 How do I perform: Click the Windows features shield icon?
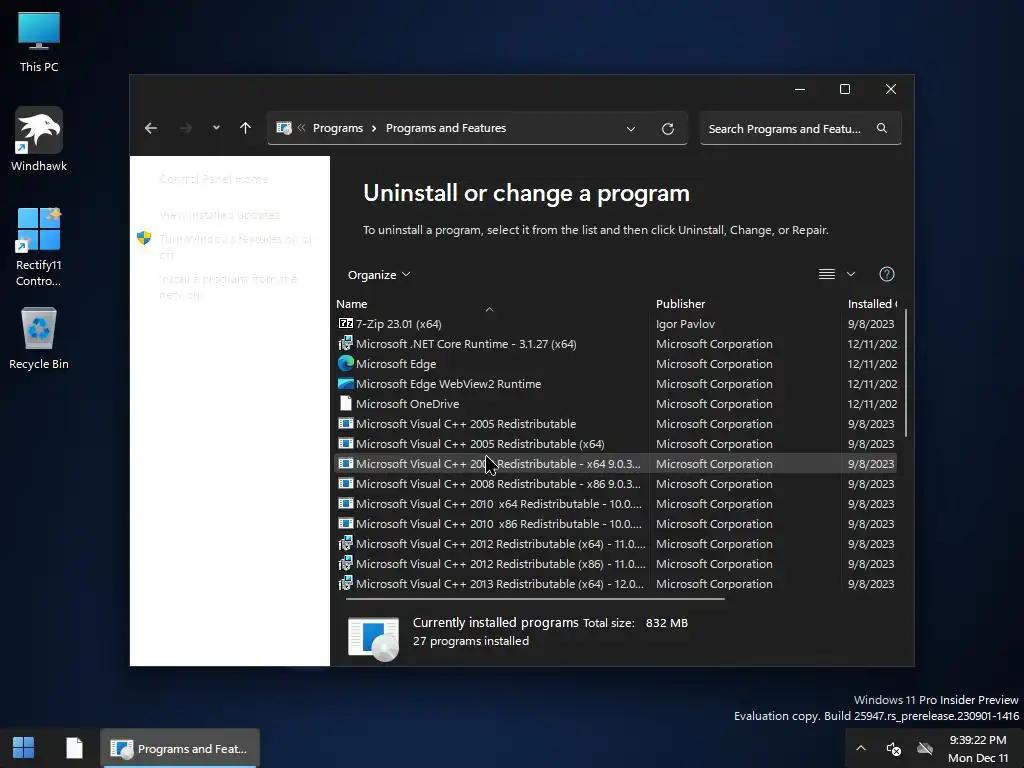click(x=144, y=238)
